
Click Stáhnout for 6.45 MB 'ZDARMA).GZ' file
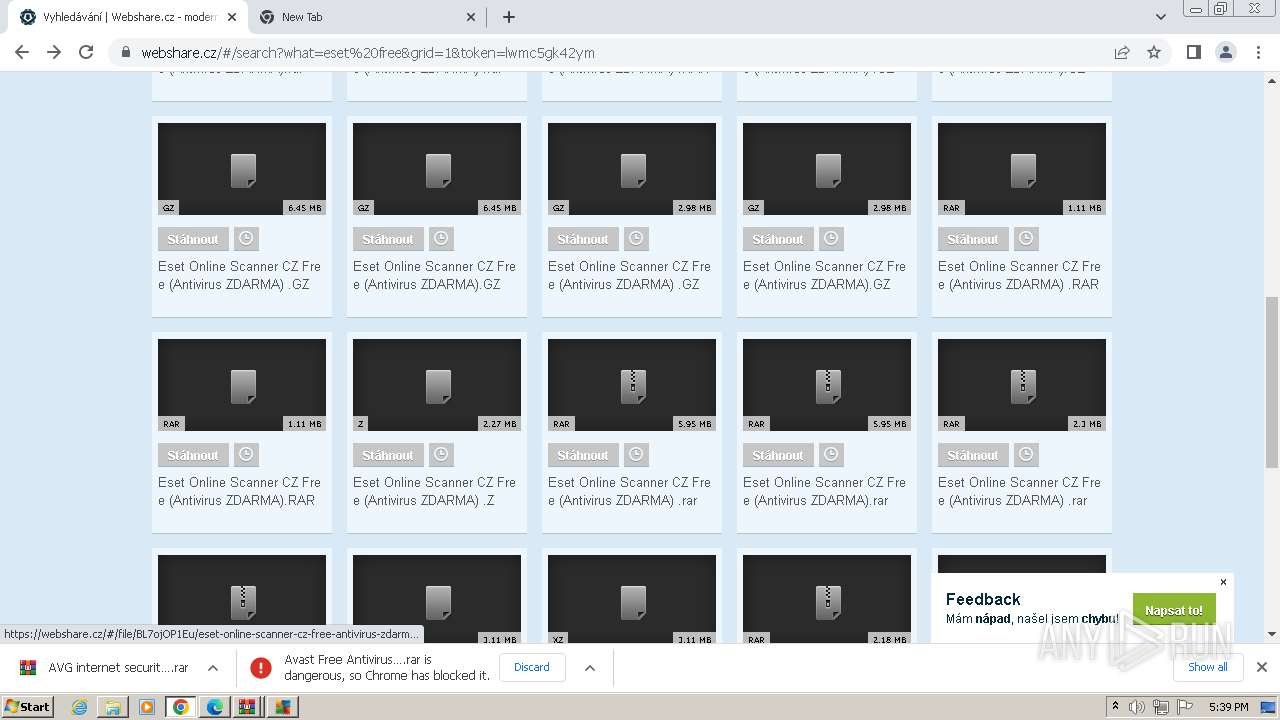pyautogui.click(x=388, y=239)
